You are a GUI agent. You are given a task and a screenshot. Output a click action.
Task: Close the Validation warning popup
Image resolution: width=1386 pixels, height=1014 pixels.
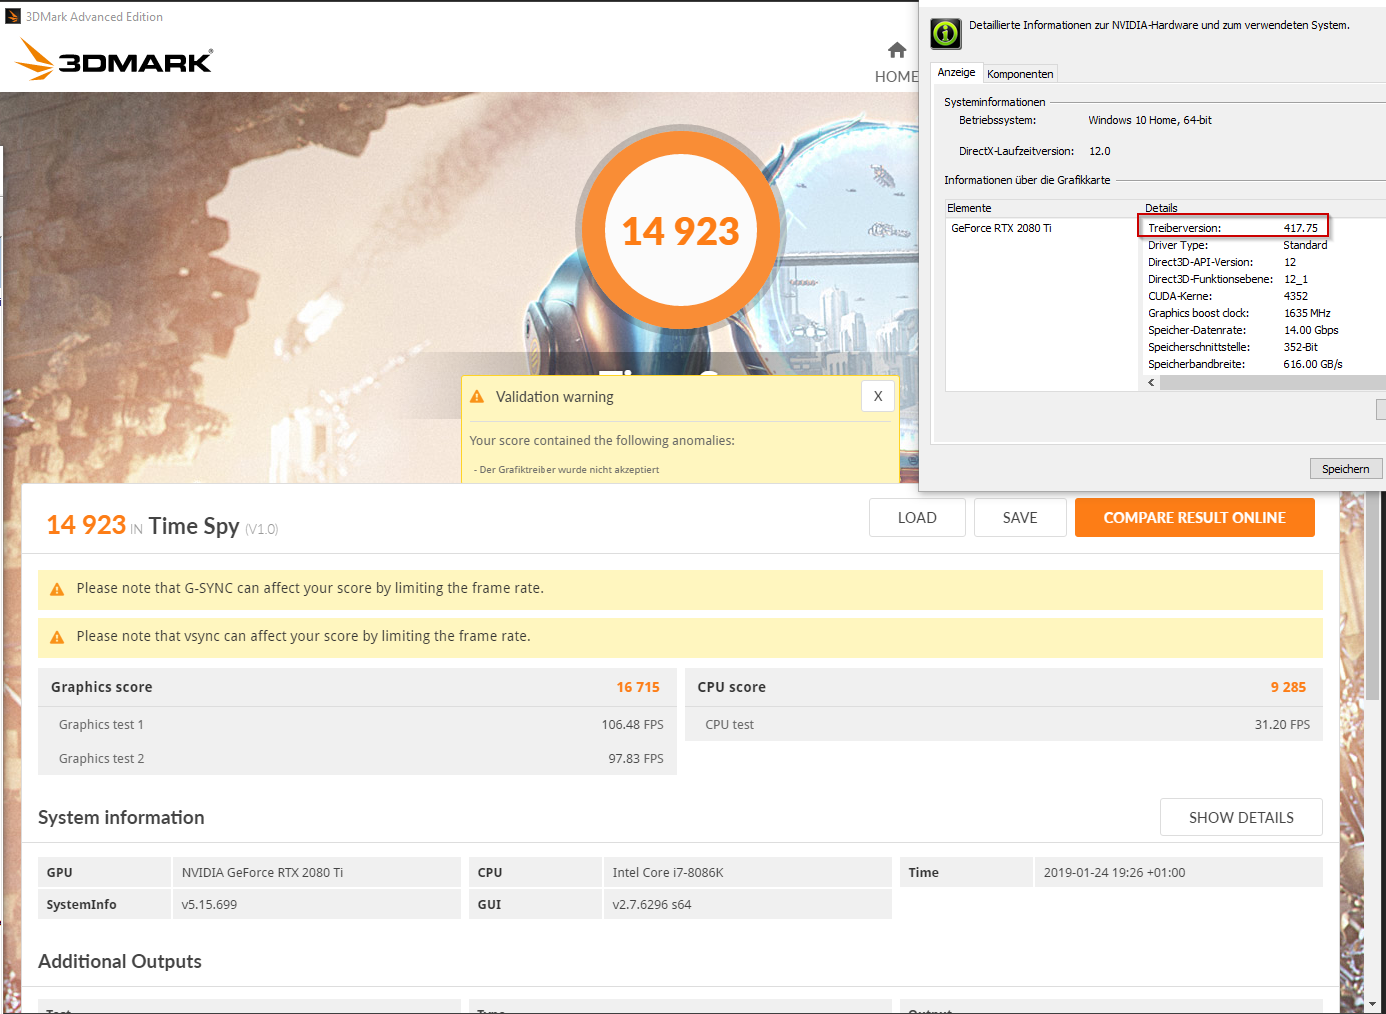(x=878, y=396)
